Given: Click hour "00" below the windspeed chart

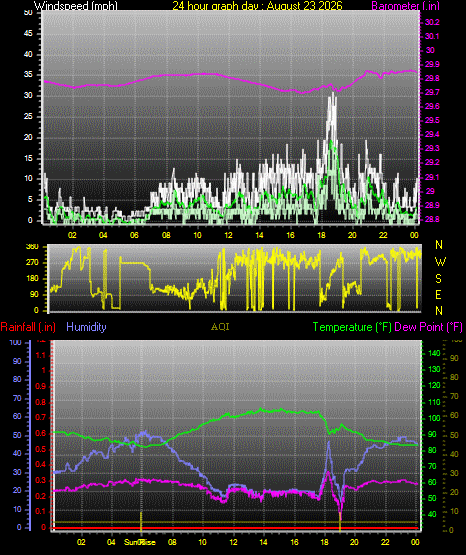Looking at the screenshot, I should click(x=414, y=235).
